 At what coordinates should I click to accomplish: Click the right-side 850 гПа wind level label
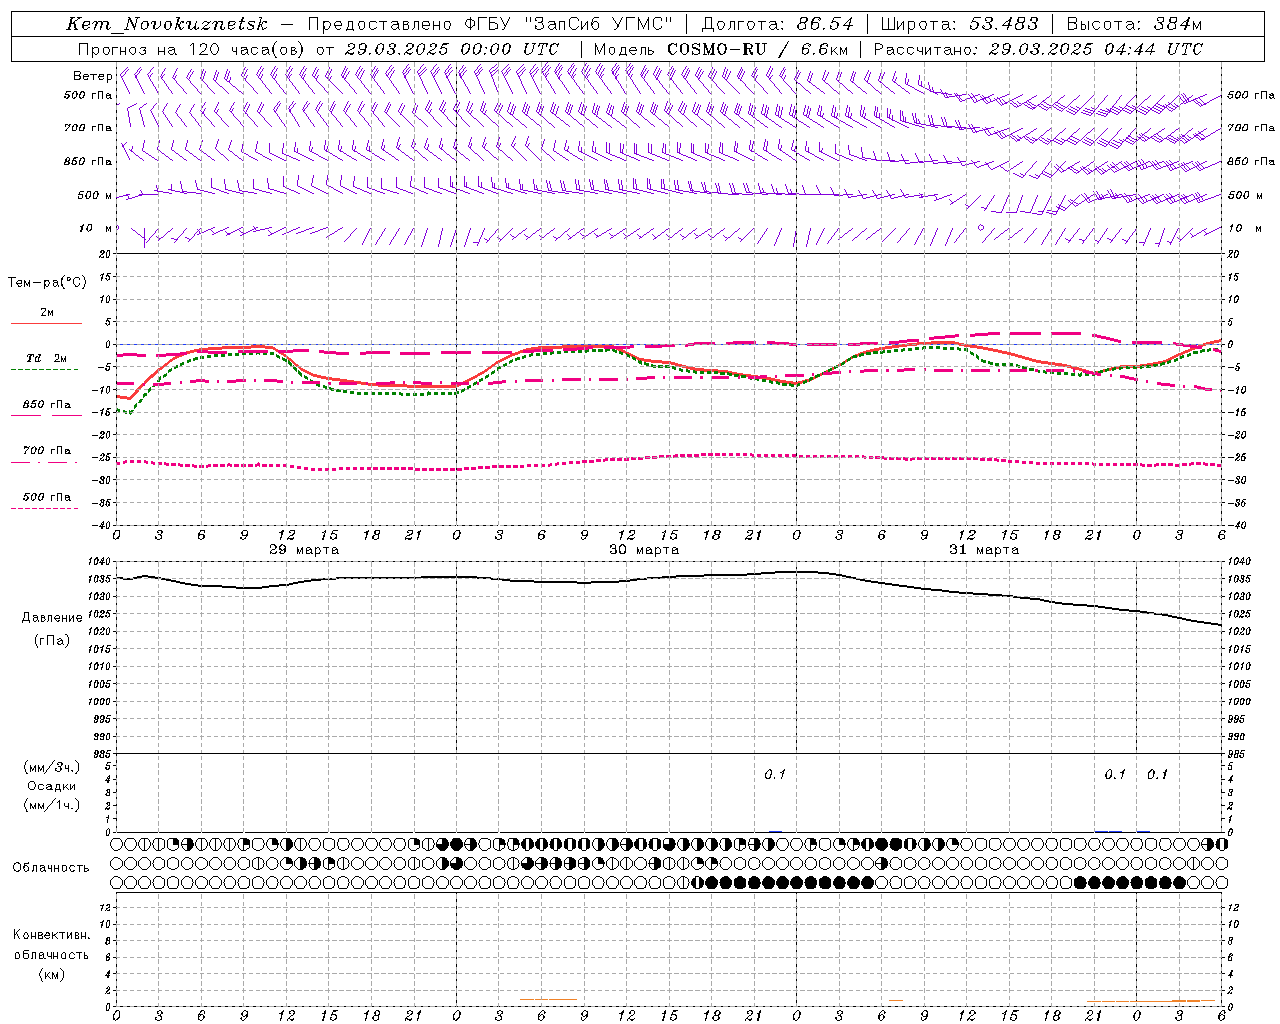coord(1251,161)
